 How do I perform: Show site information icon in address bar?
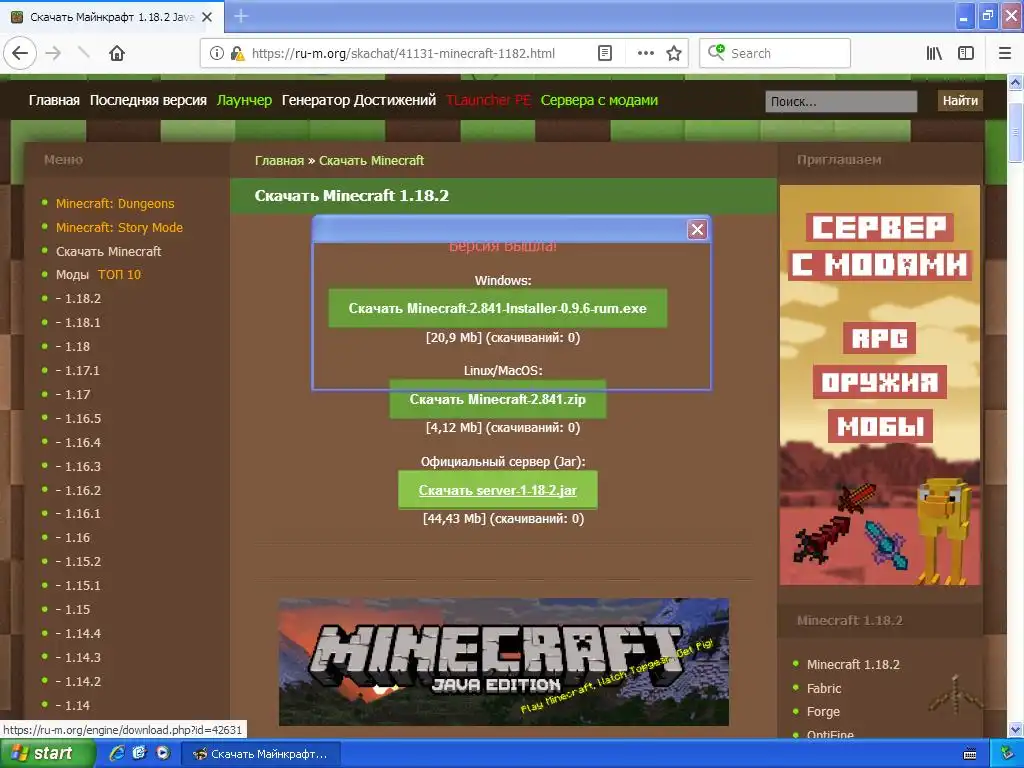pyautogui.click(x=217, y=54)
